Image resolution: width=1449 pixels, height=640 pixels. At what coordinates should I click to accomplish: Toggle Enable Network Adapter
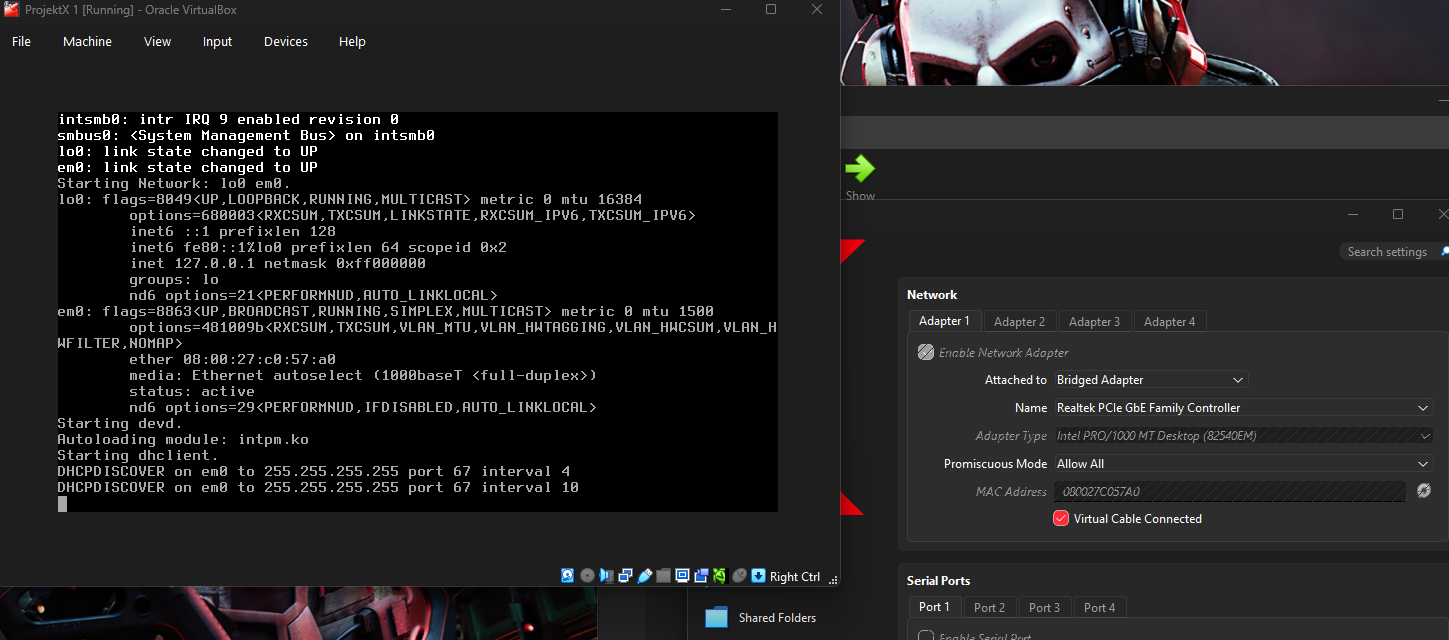[925, 352]
